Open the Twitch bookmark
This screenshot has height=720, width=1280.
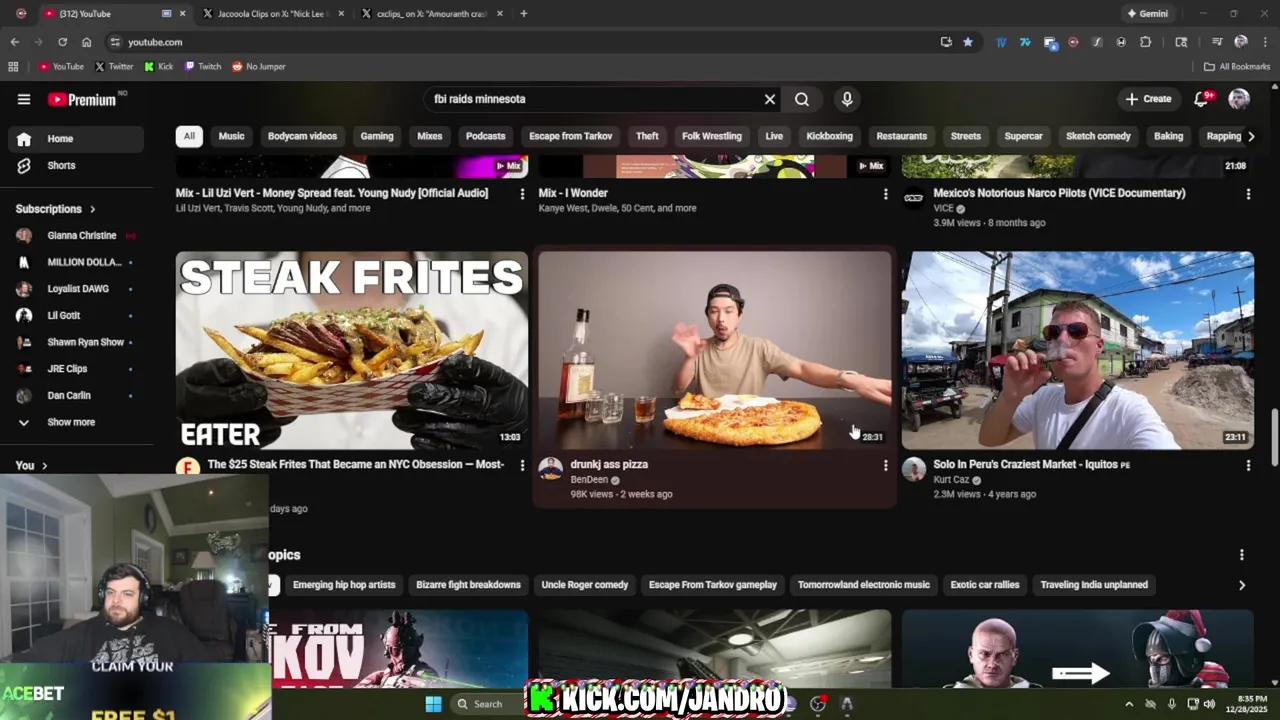coord(203,66)
